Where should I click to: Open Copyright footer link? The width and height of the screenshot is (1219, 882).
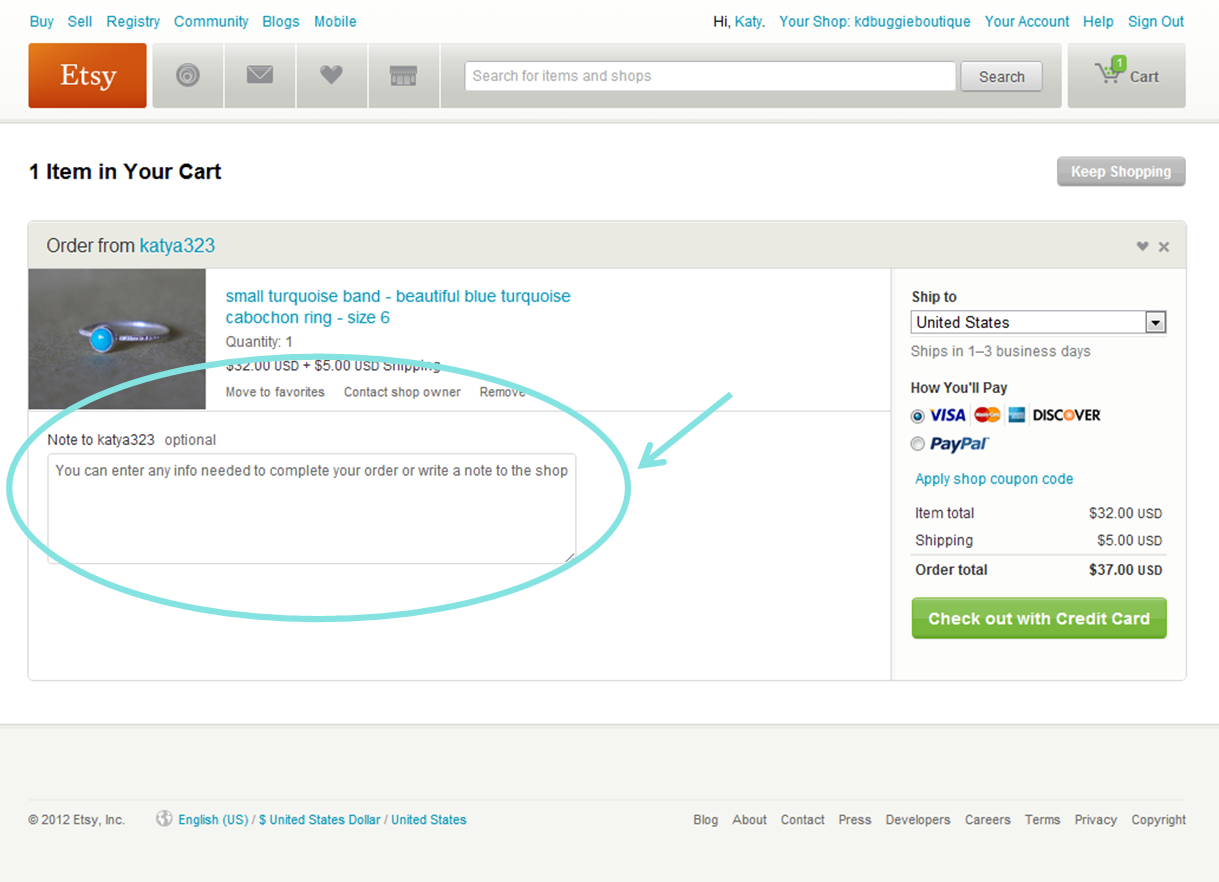1159,820
